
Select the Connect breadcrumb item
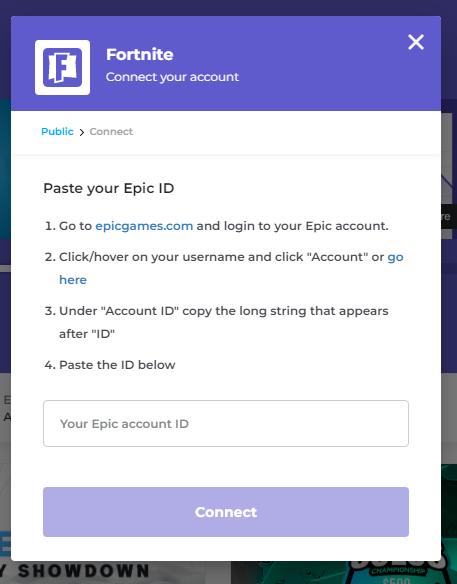(x=111, y=131)
